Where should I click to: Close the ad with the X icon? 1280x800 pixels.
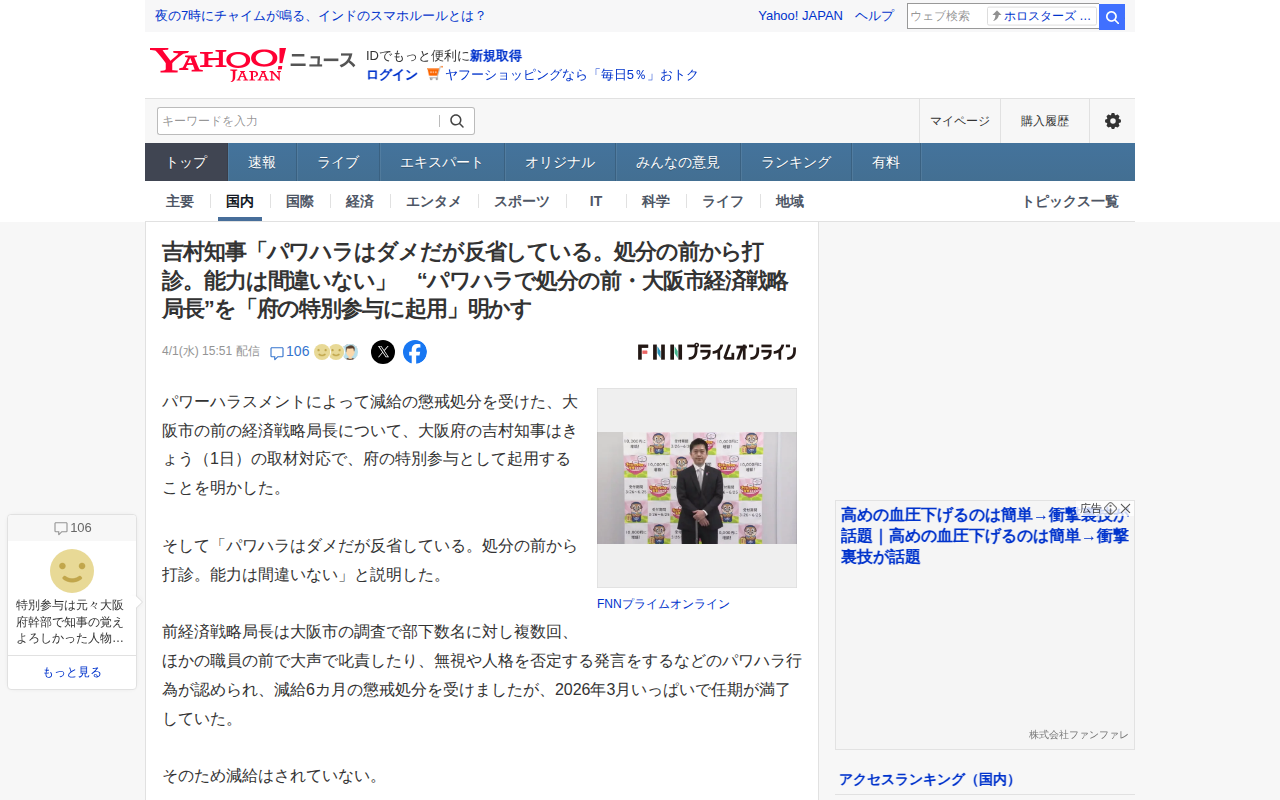(1126, 508)
